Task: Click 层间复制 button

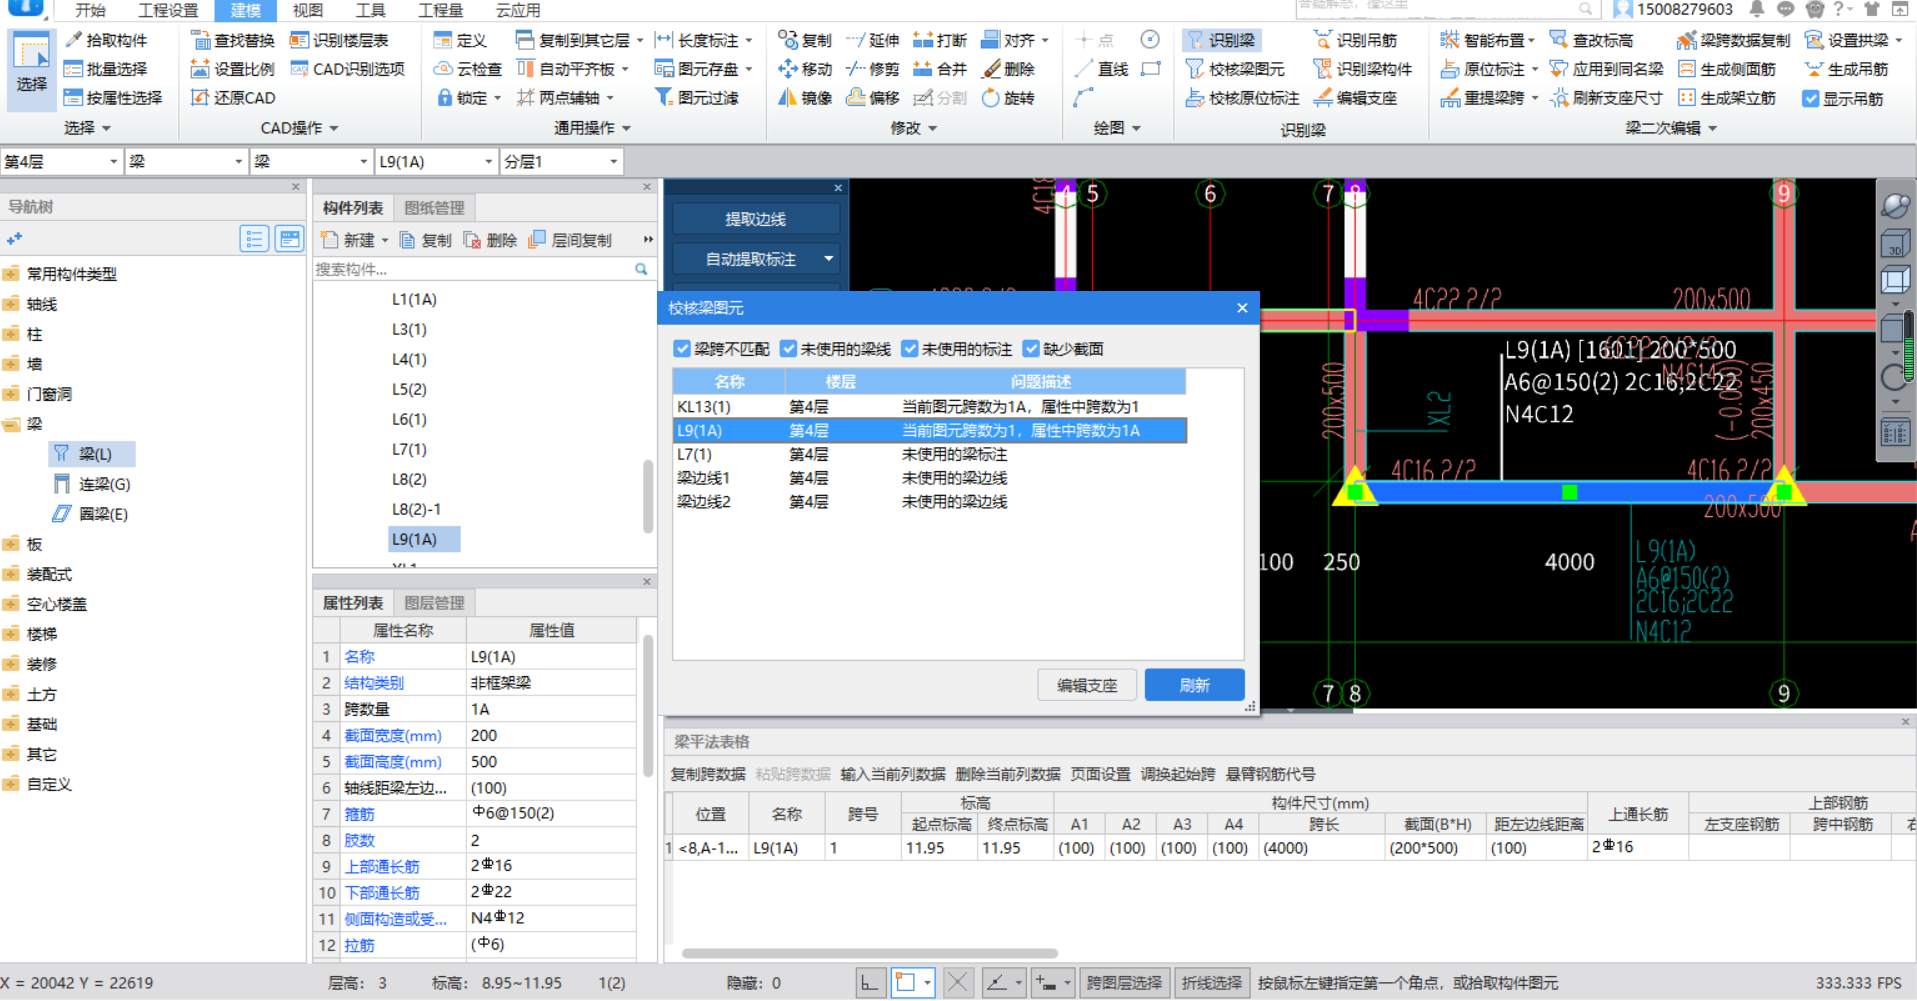Action: click(570, 240)
